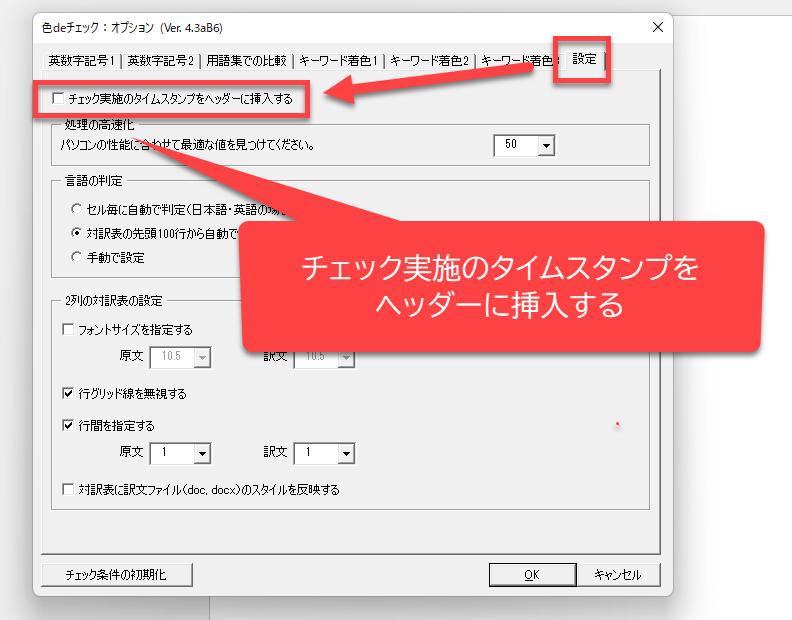Click the チェック条件の初期化 button
Viewport: 792px width, 620px height.
116,575
